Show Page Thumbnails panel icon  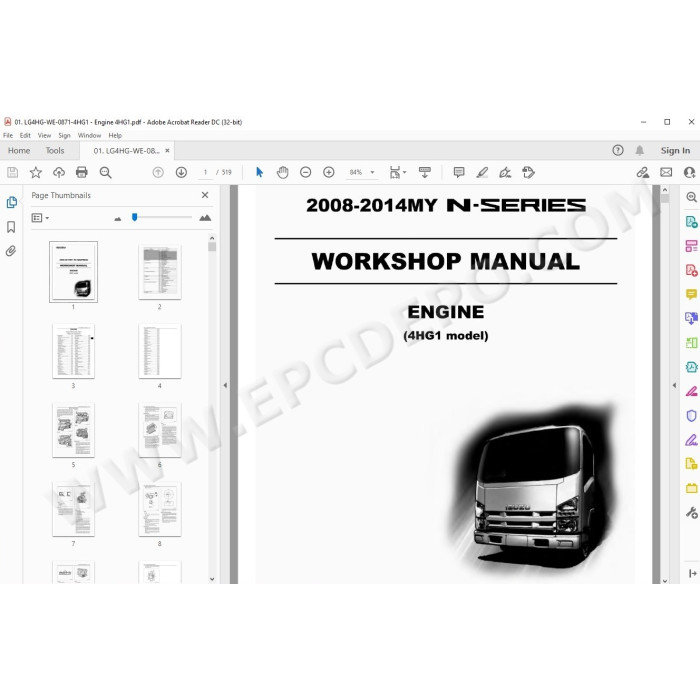click(x=12, y=202)
